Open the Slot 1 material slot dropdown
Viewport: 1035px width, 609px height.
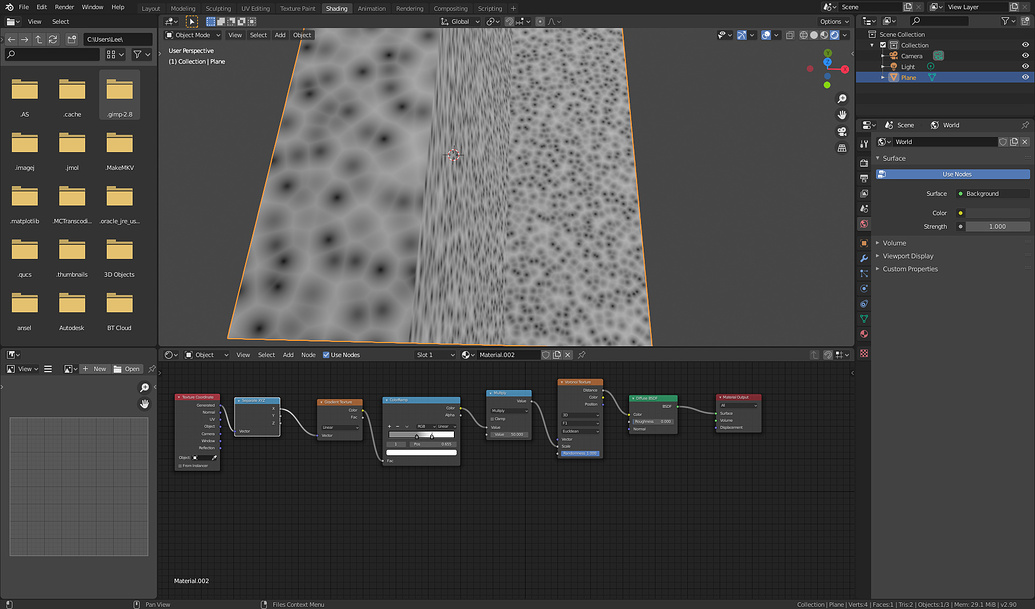click(x=435, y=355)
